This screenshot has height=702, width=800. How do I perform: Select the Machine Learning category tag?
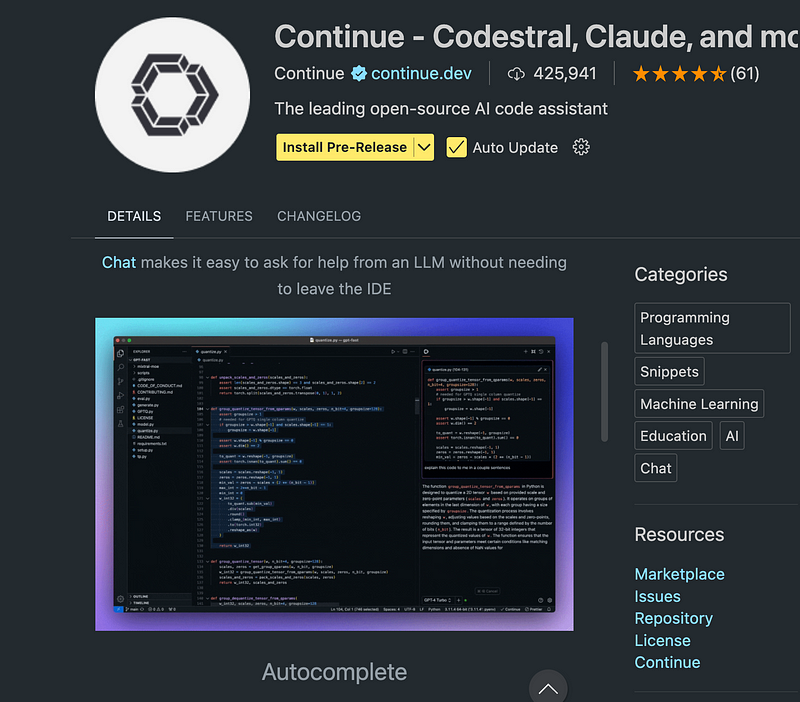700,404
